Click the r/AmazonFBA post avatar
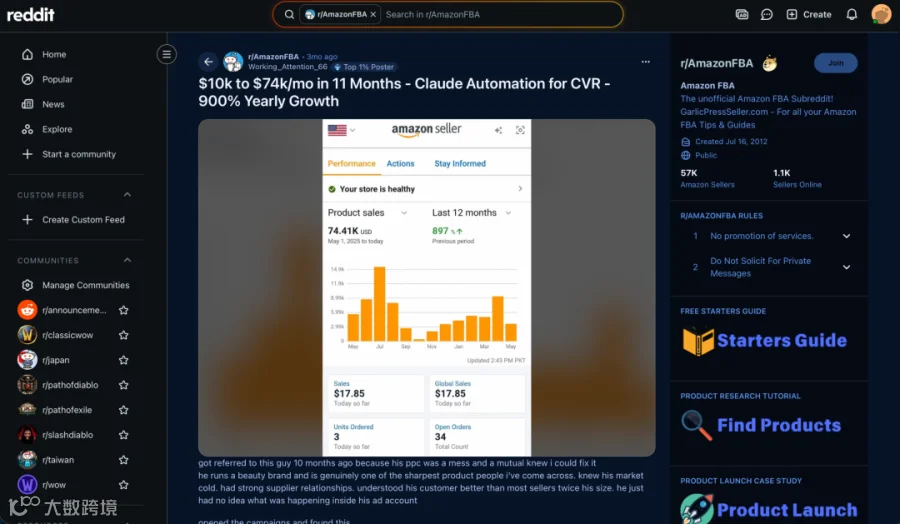 233,61
